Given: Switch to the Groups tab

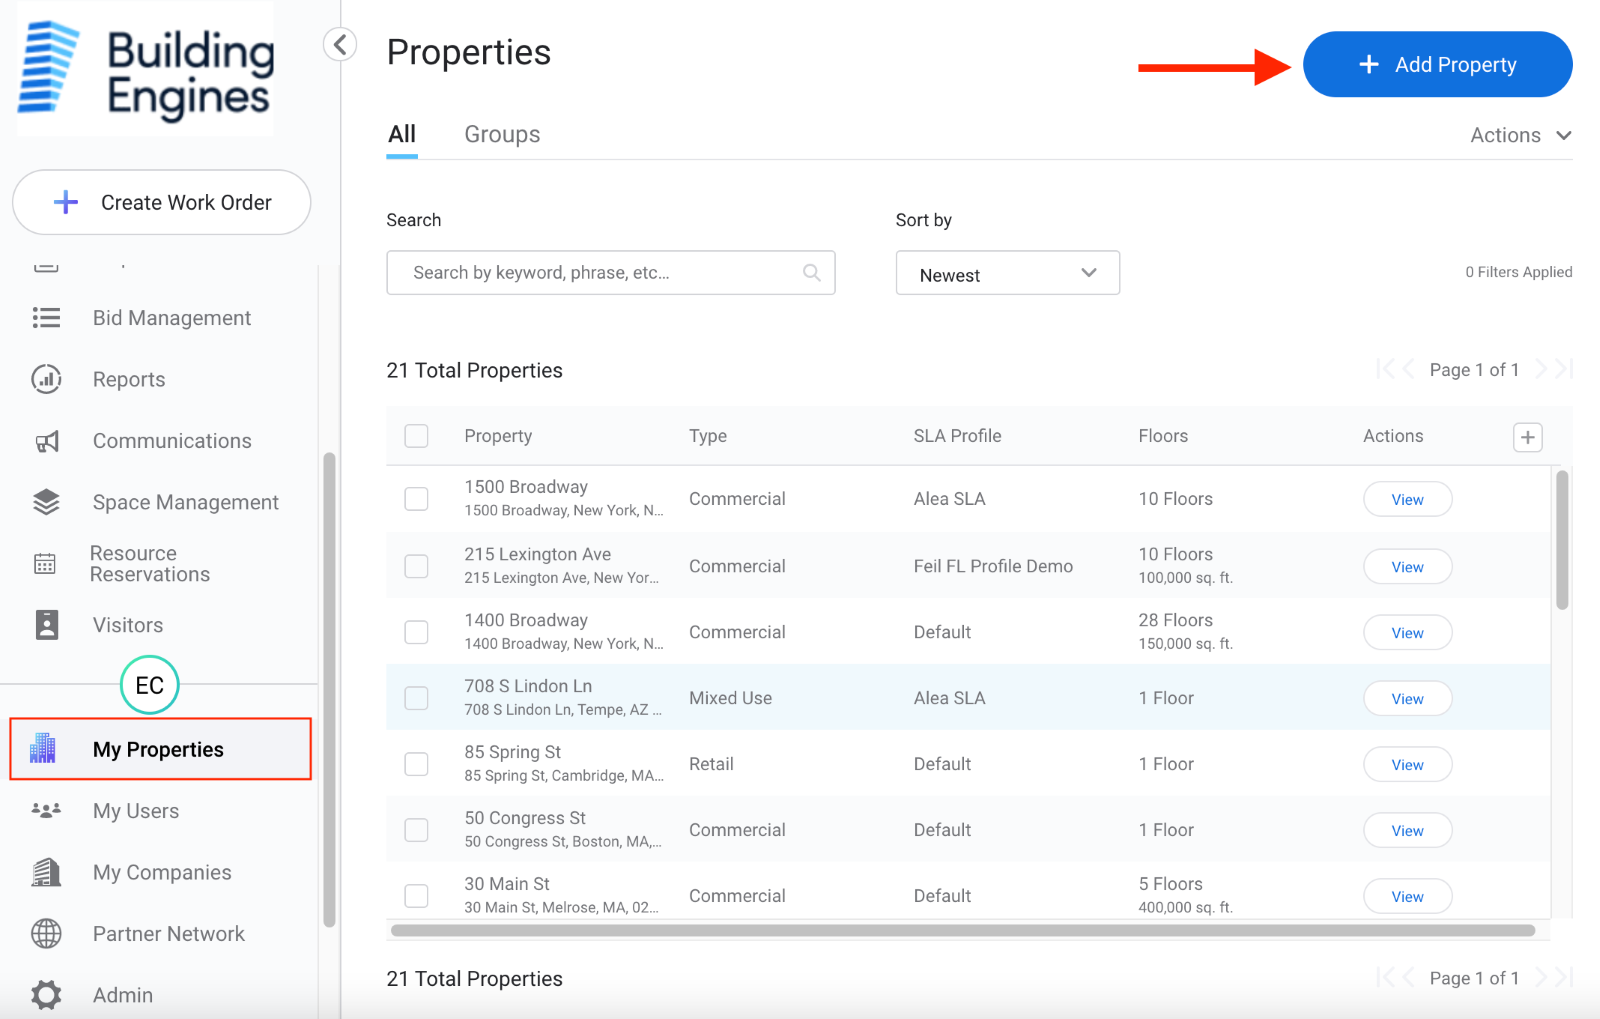Looking at the screenshot, I should 502,134.
